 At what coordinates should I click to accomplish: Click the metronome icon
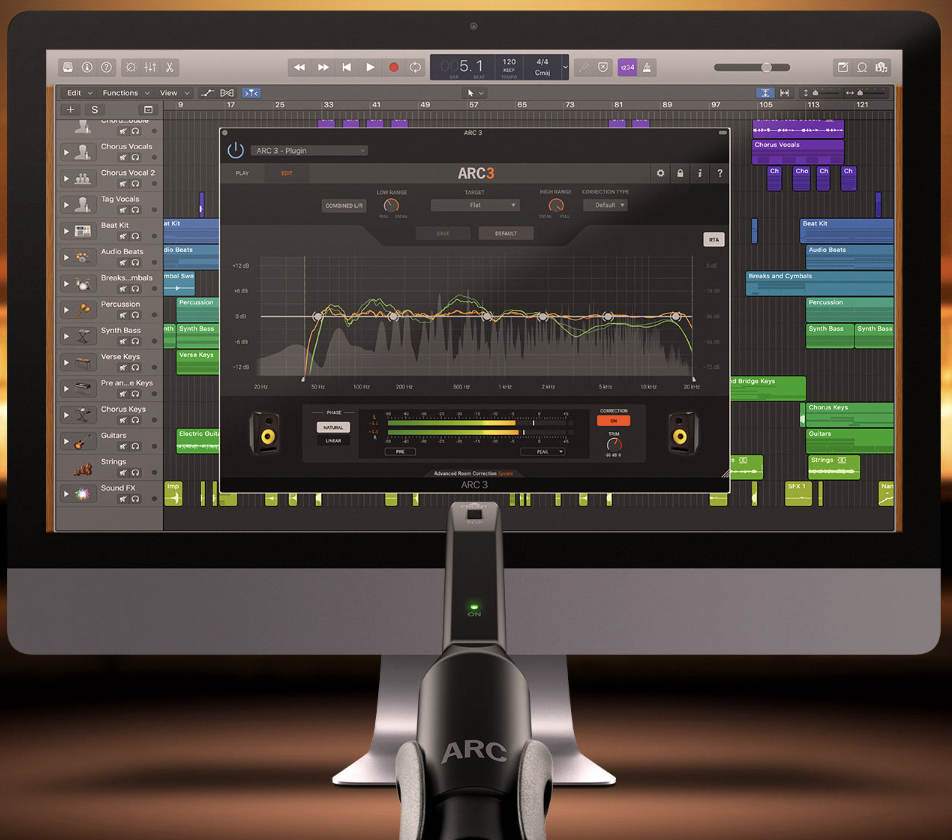647,67
